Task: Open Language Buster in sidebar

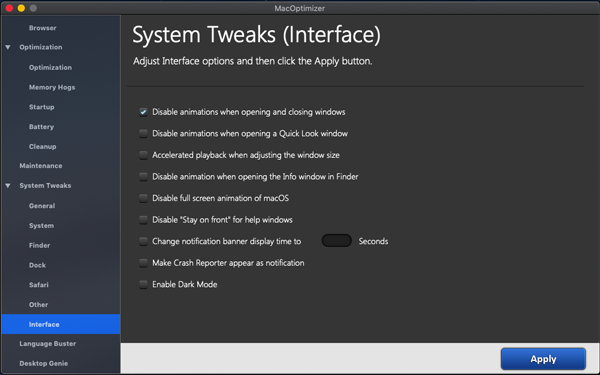Action: (48, 344)
